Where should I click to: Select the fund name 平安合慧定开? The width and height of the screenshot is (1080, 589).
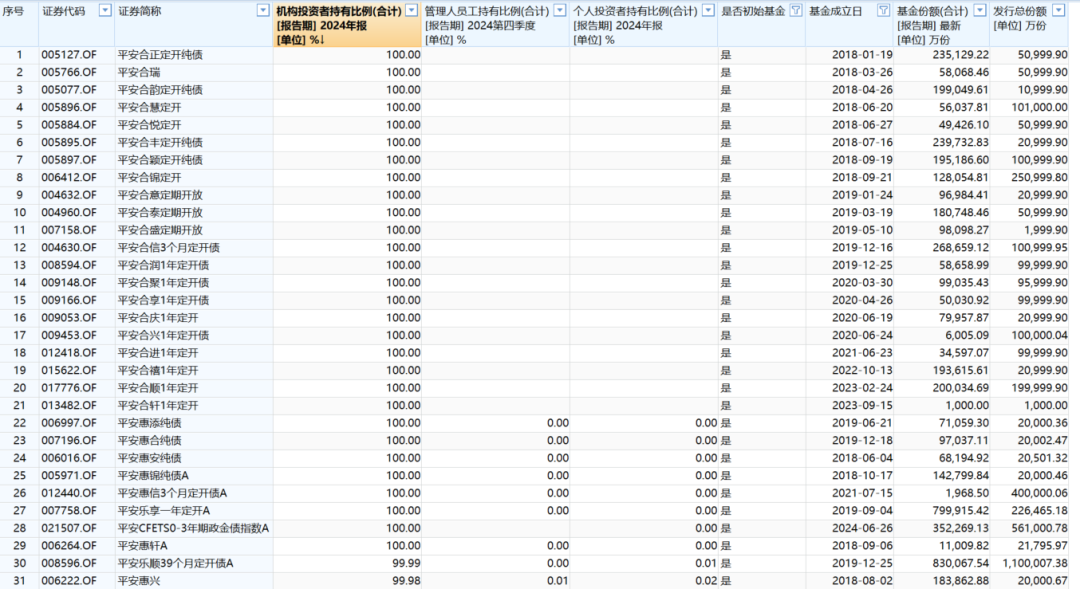pos(149,107)
